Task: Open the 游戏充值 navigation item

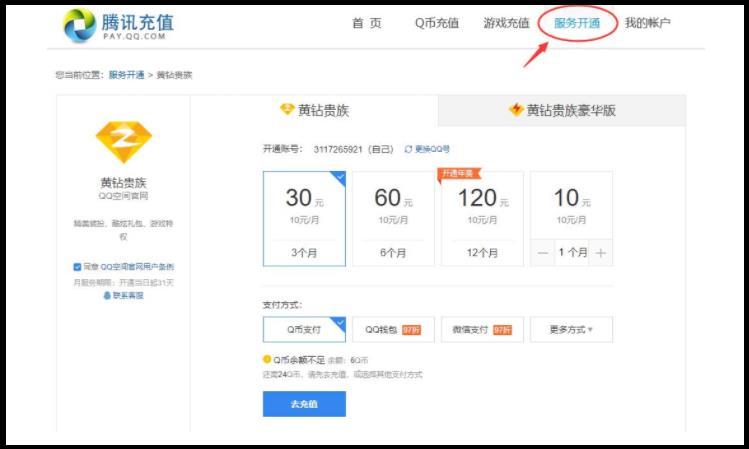Action: click(x=506, y=23)
